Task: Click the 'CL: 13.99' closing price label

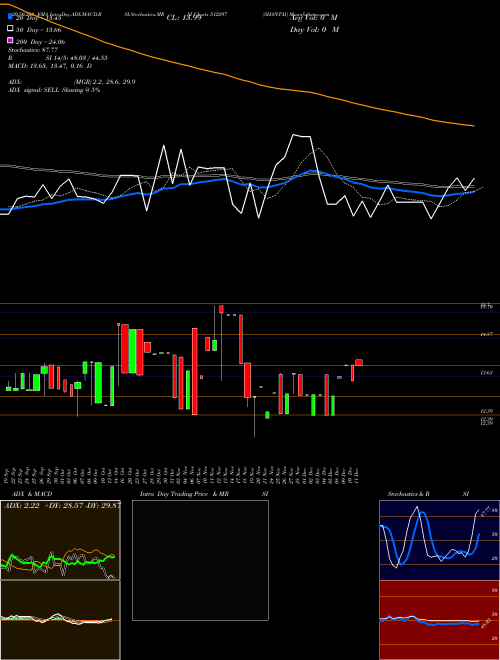Action: tap(184, 18)
